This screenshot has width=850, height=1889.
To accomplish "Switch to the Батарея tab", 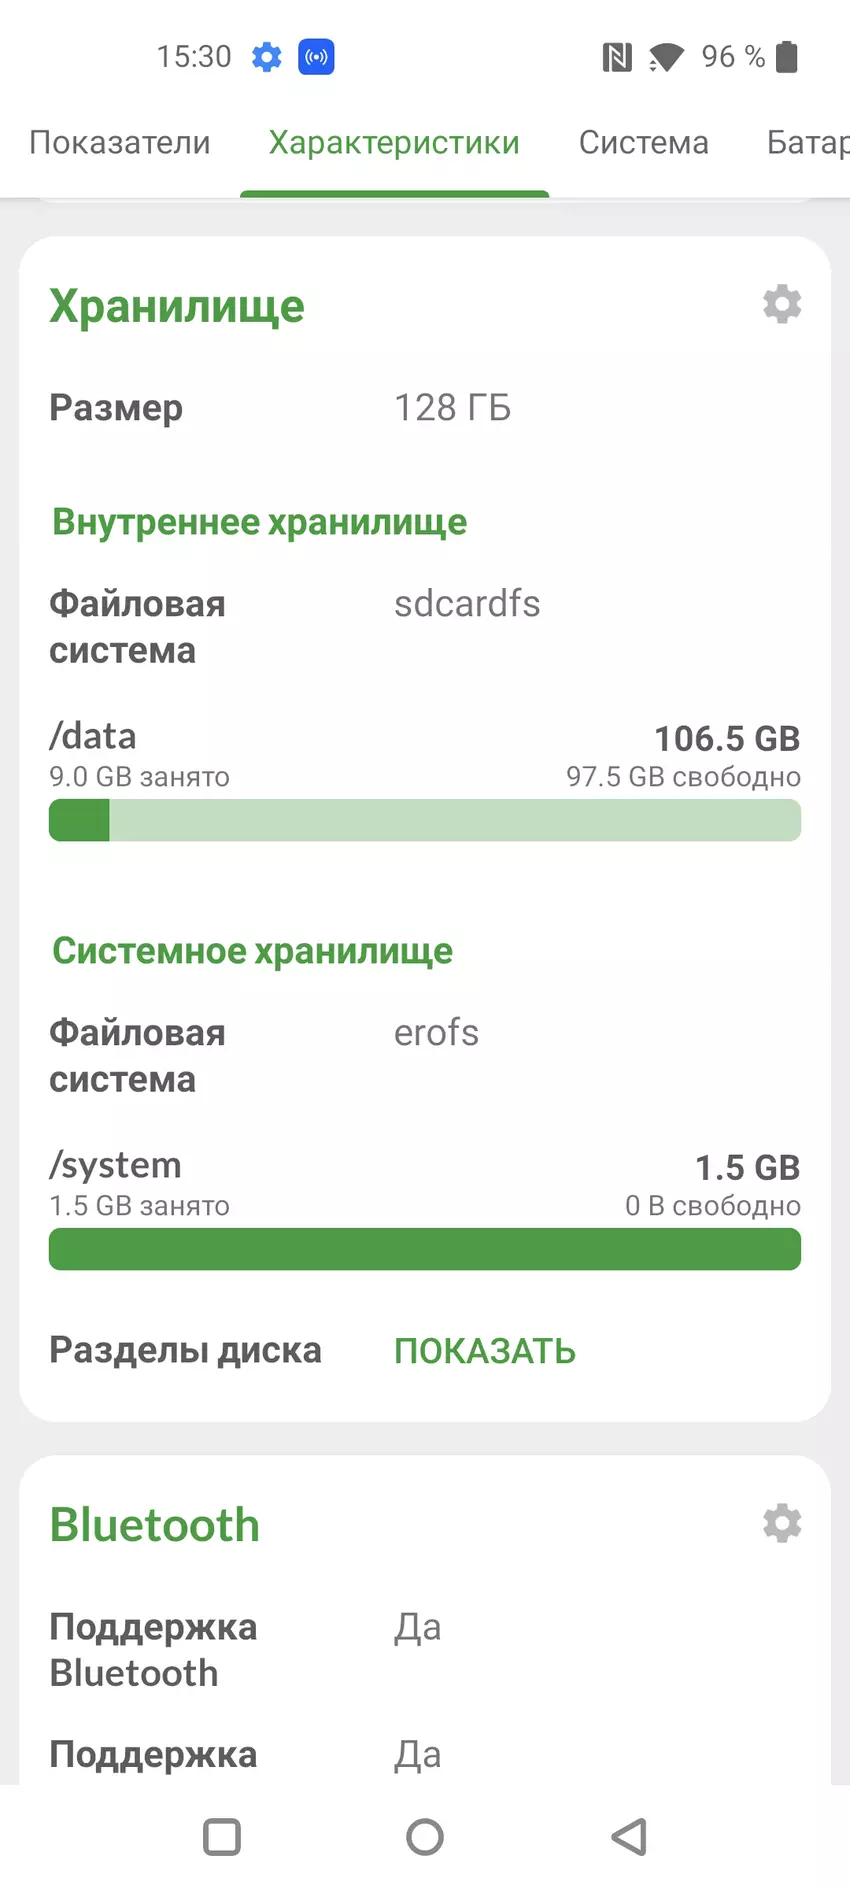I will 808,143.
